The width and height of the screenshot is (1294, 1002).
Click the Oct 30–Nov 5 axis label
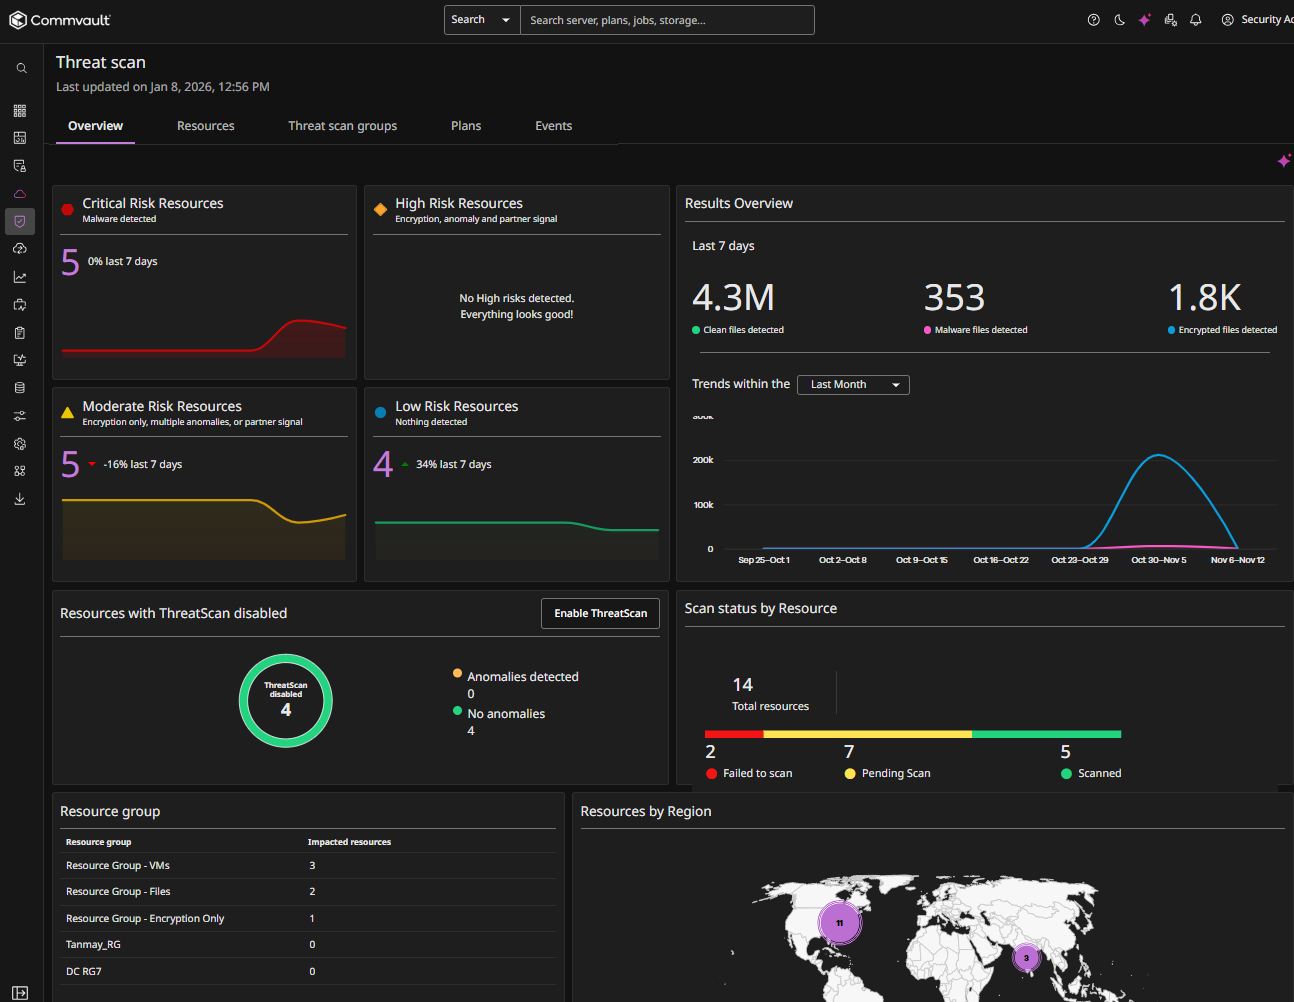click(x=1159, y=560)
